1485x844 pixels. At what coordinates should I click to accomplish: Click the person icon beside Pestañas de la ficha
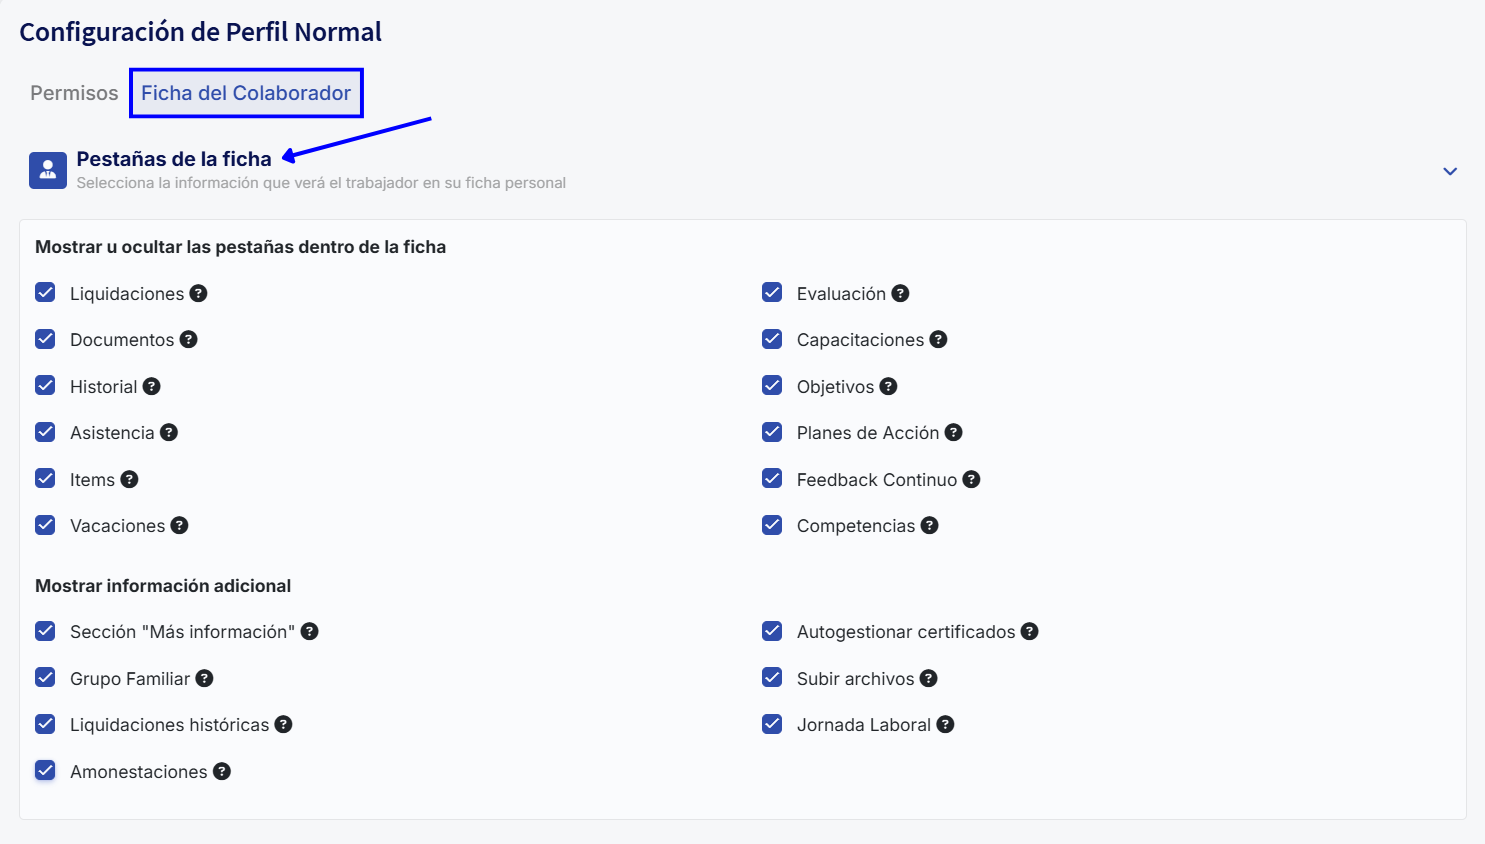(47, 170)
